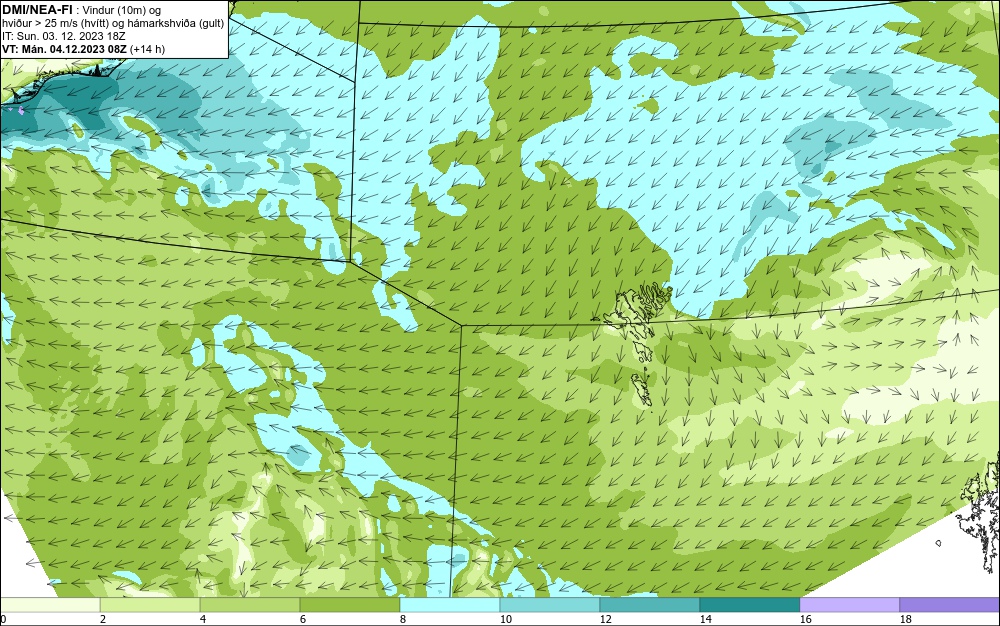The width and height of the screenshot is (1000, 626).
Task: Click the legend scale label '12'
Action: [605, 619]
